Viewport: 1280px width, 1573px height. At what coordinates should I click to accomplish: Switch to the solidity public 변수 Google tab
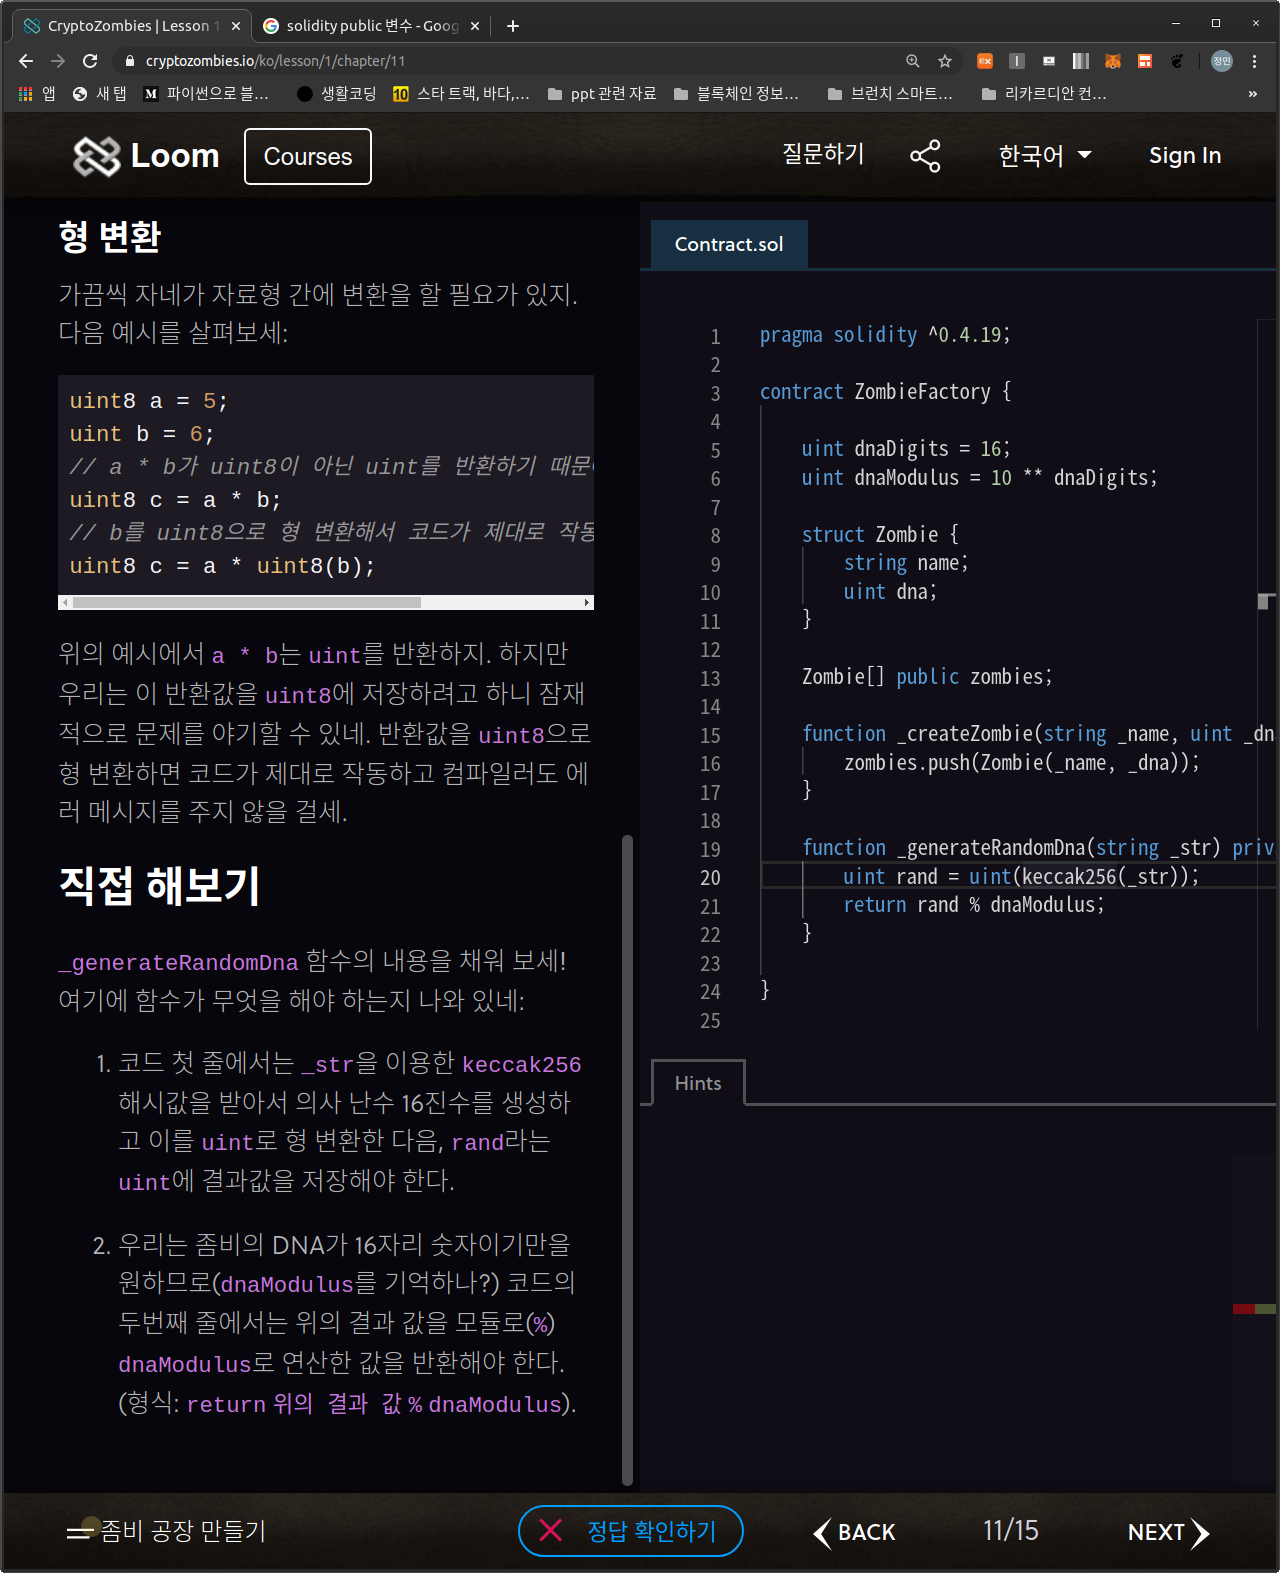coord(371,26)
